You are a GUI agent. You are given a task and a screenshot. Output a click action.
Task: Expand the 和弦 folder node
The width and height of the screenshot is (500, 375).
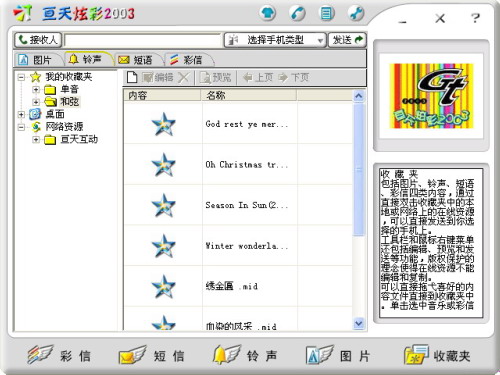coord(36,101)
